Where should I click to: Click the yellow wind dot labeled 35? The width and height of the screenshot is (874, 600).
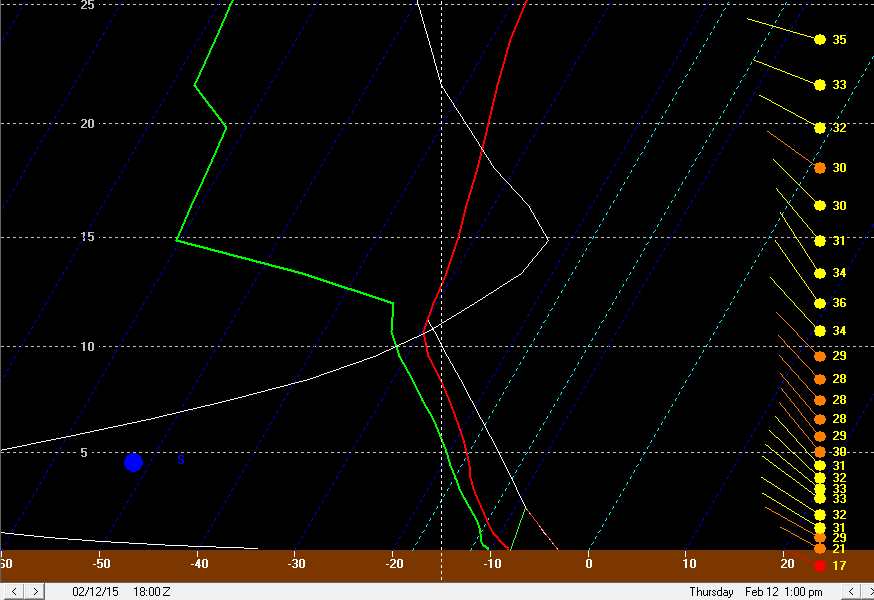(820, 40)
